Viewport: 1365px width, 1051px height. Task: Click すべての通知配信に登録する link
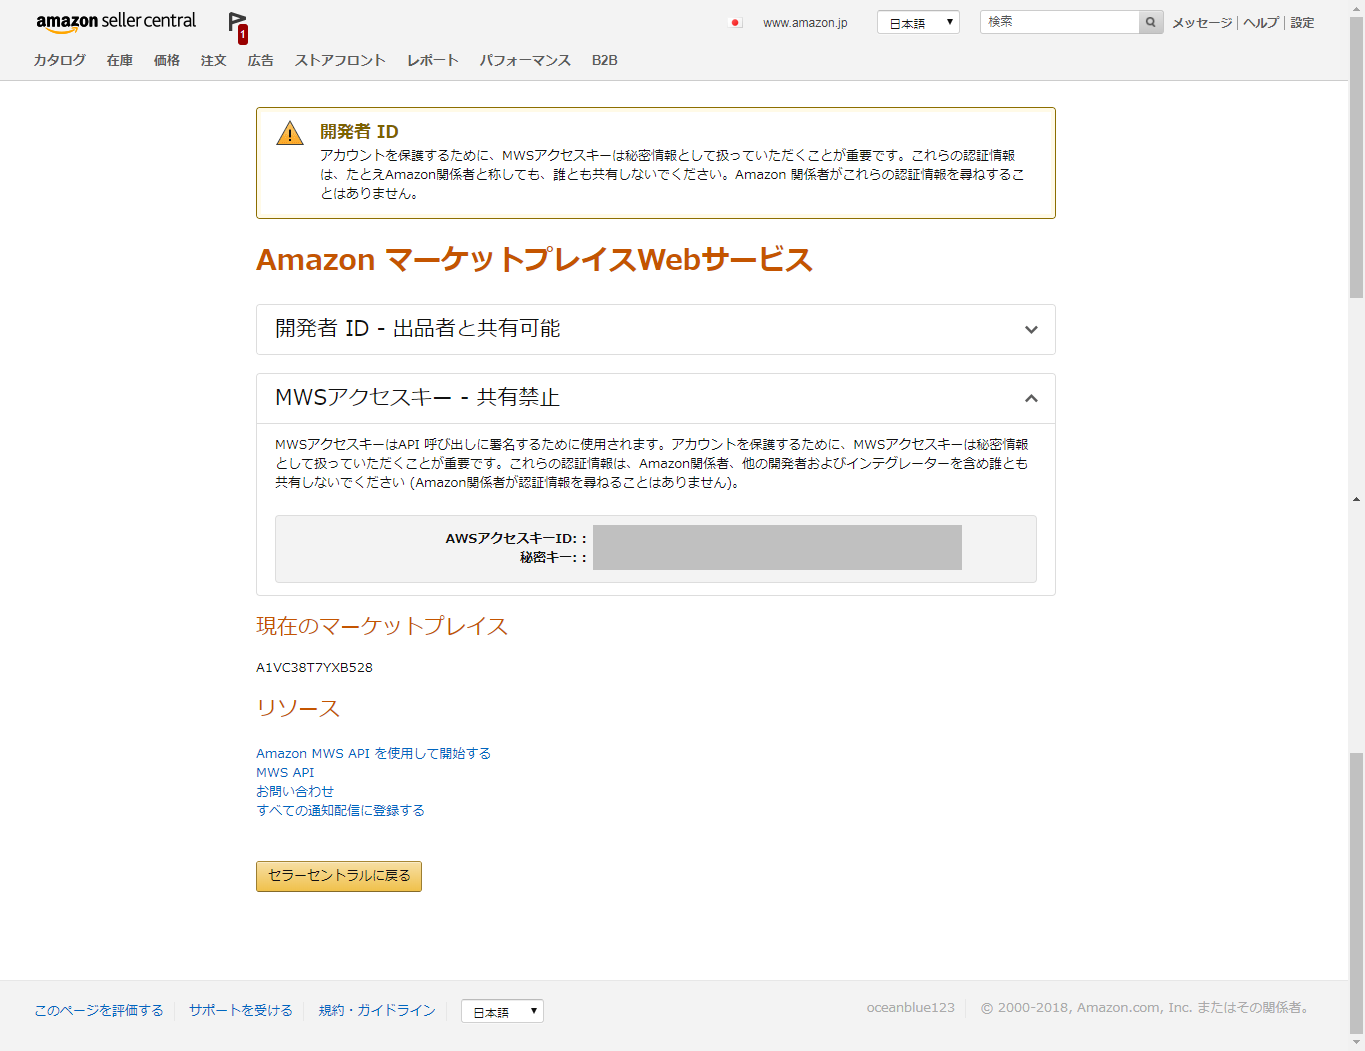340,810
